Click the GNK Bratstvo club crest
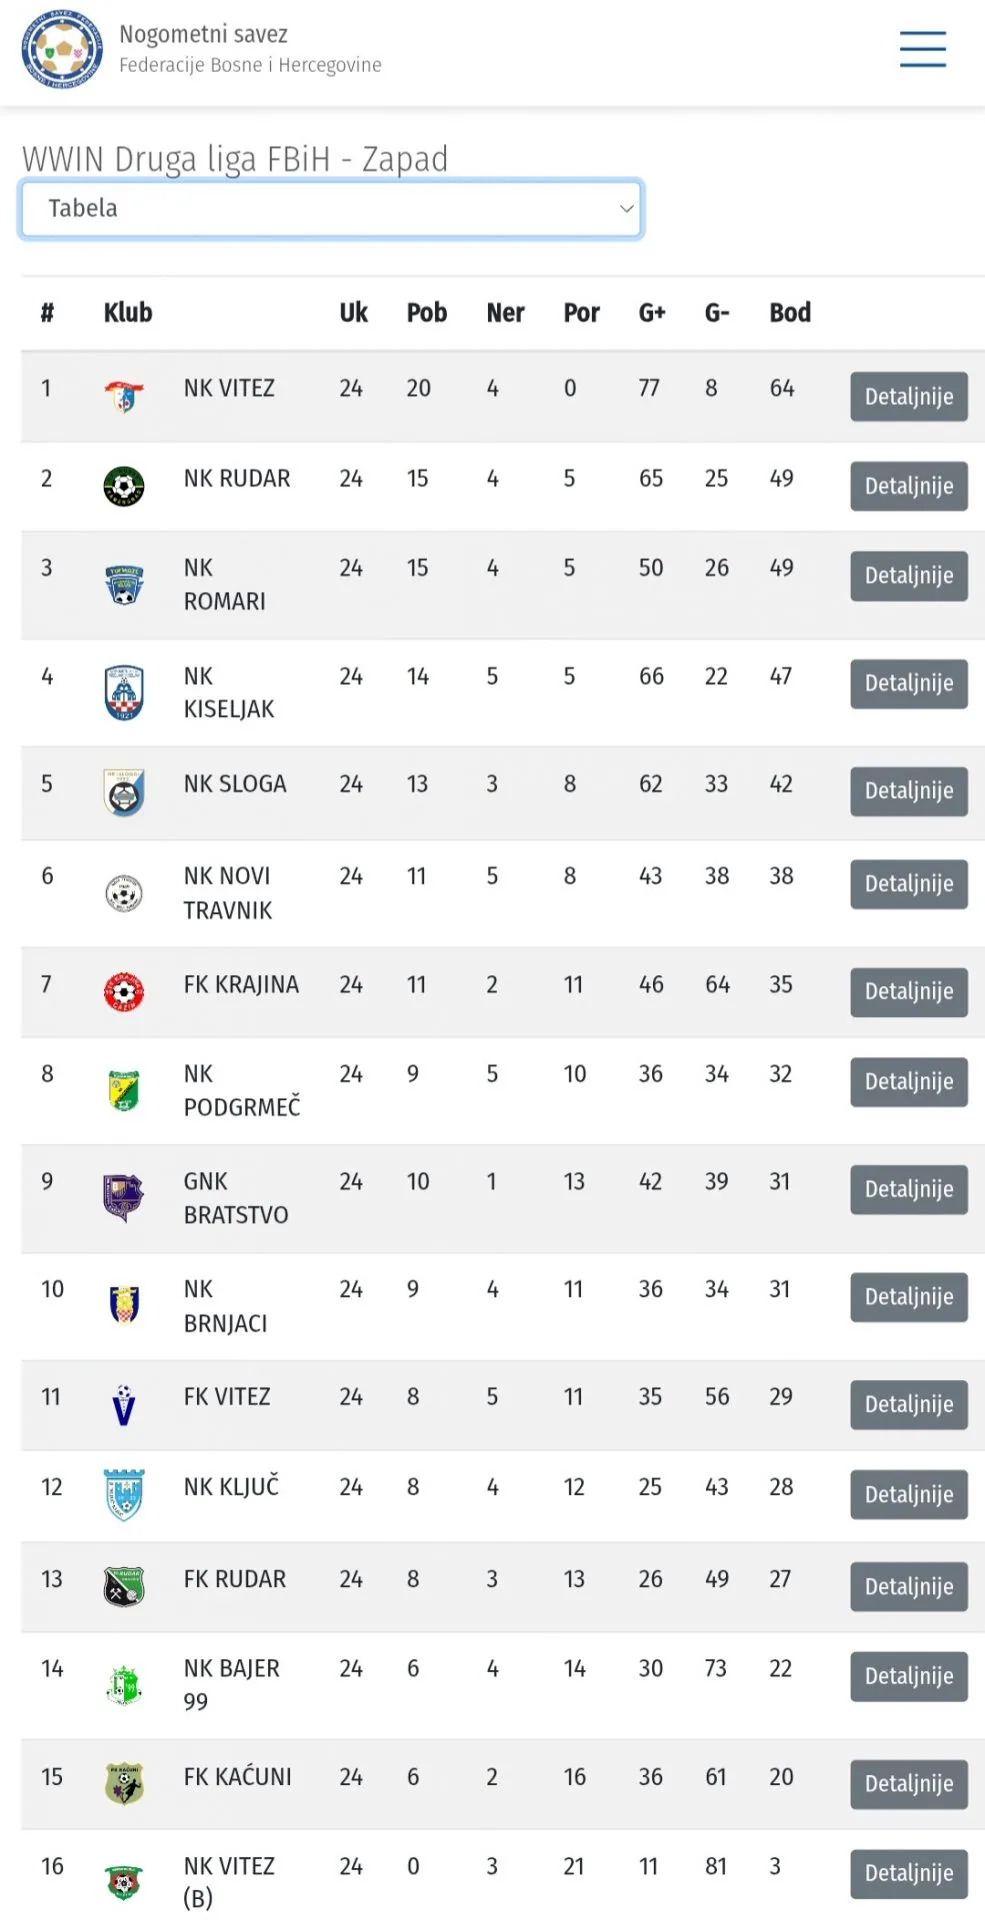The image size is (985, 1920). 124,1197
